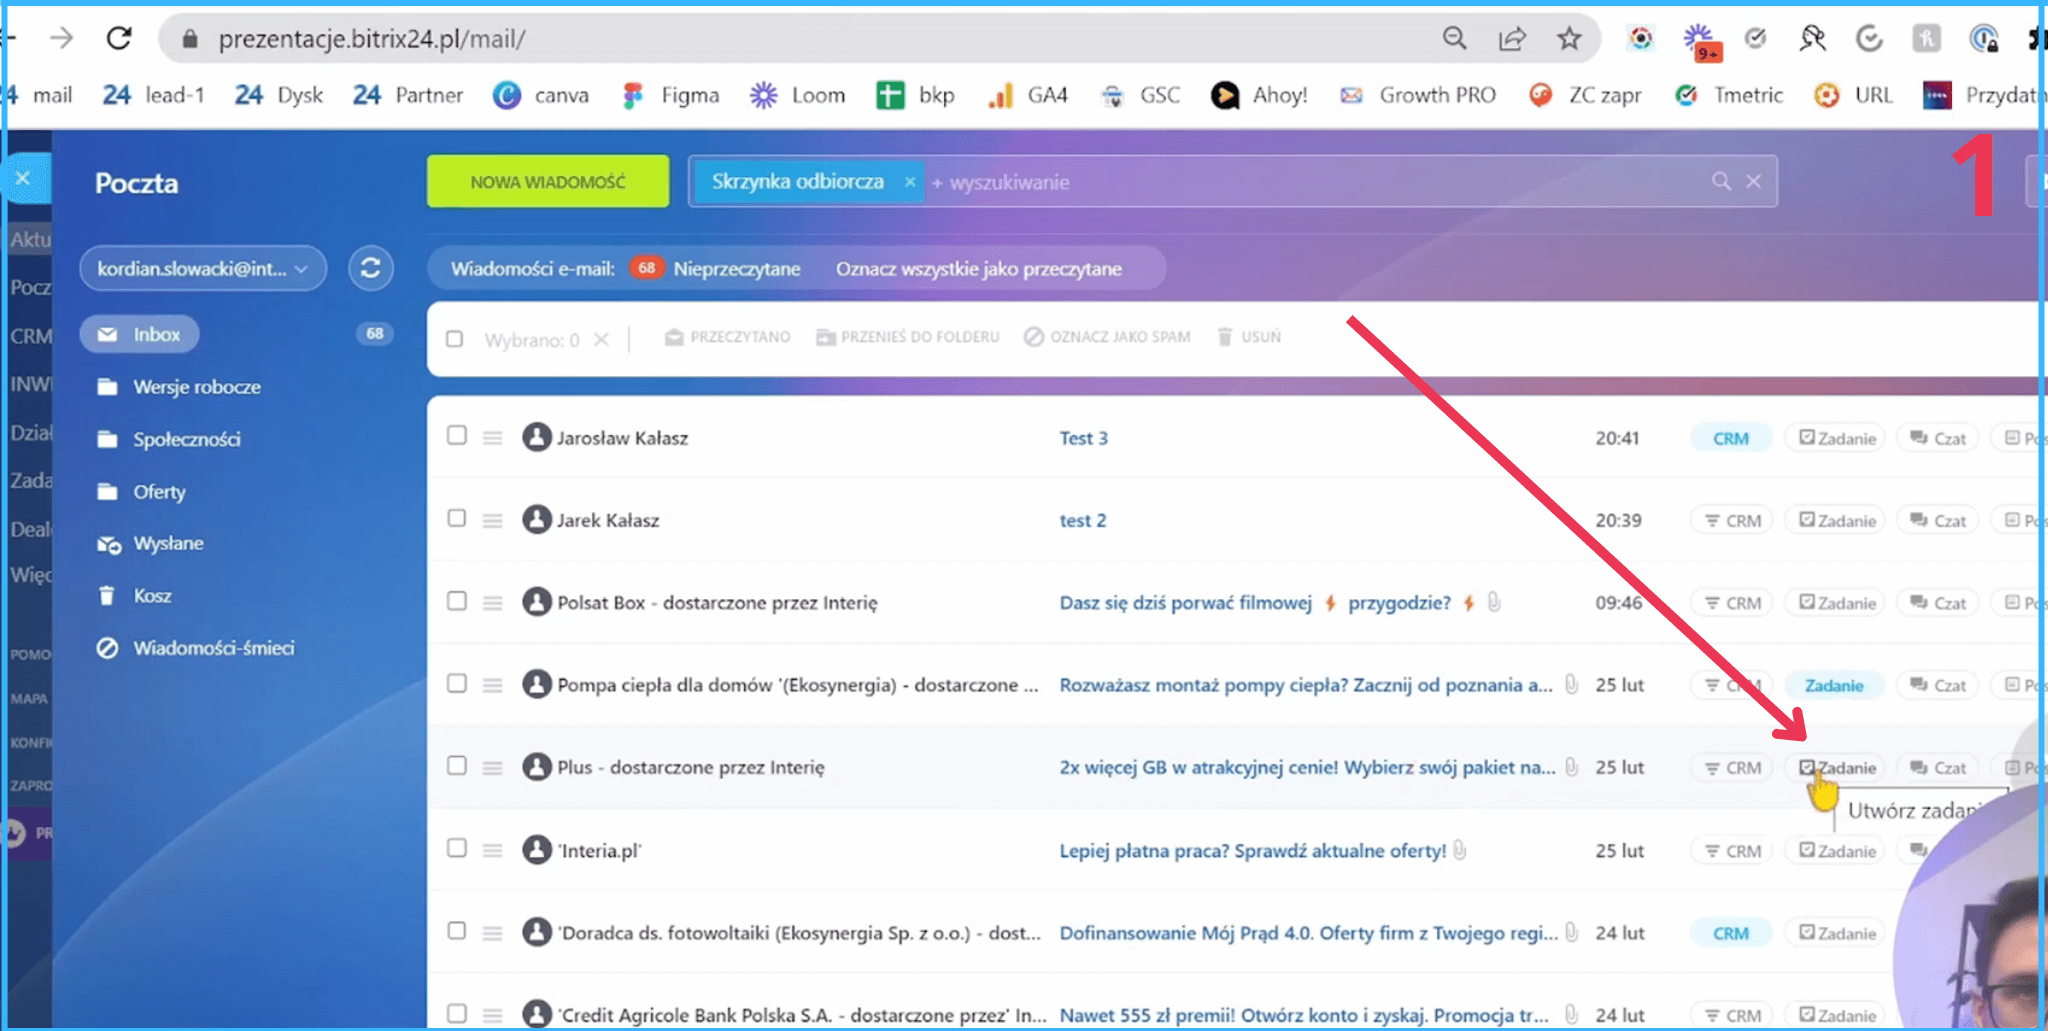Image resolution: width=2048 pixels, height=1031 pixels.
Task: Click the mail sync refresh icon
Action: [370, 268]
